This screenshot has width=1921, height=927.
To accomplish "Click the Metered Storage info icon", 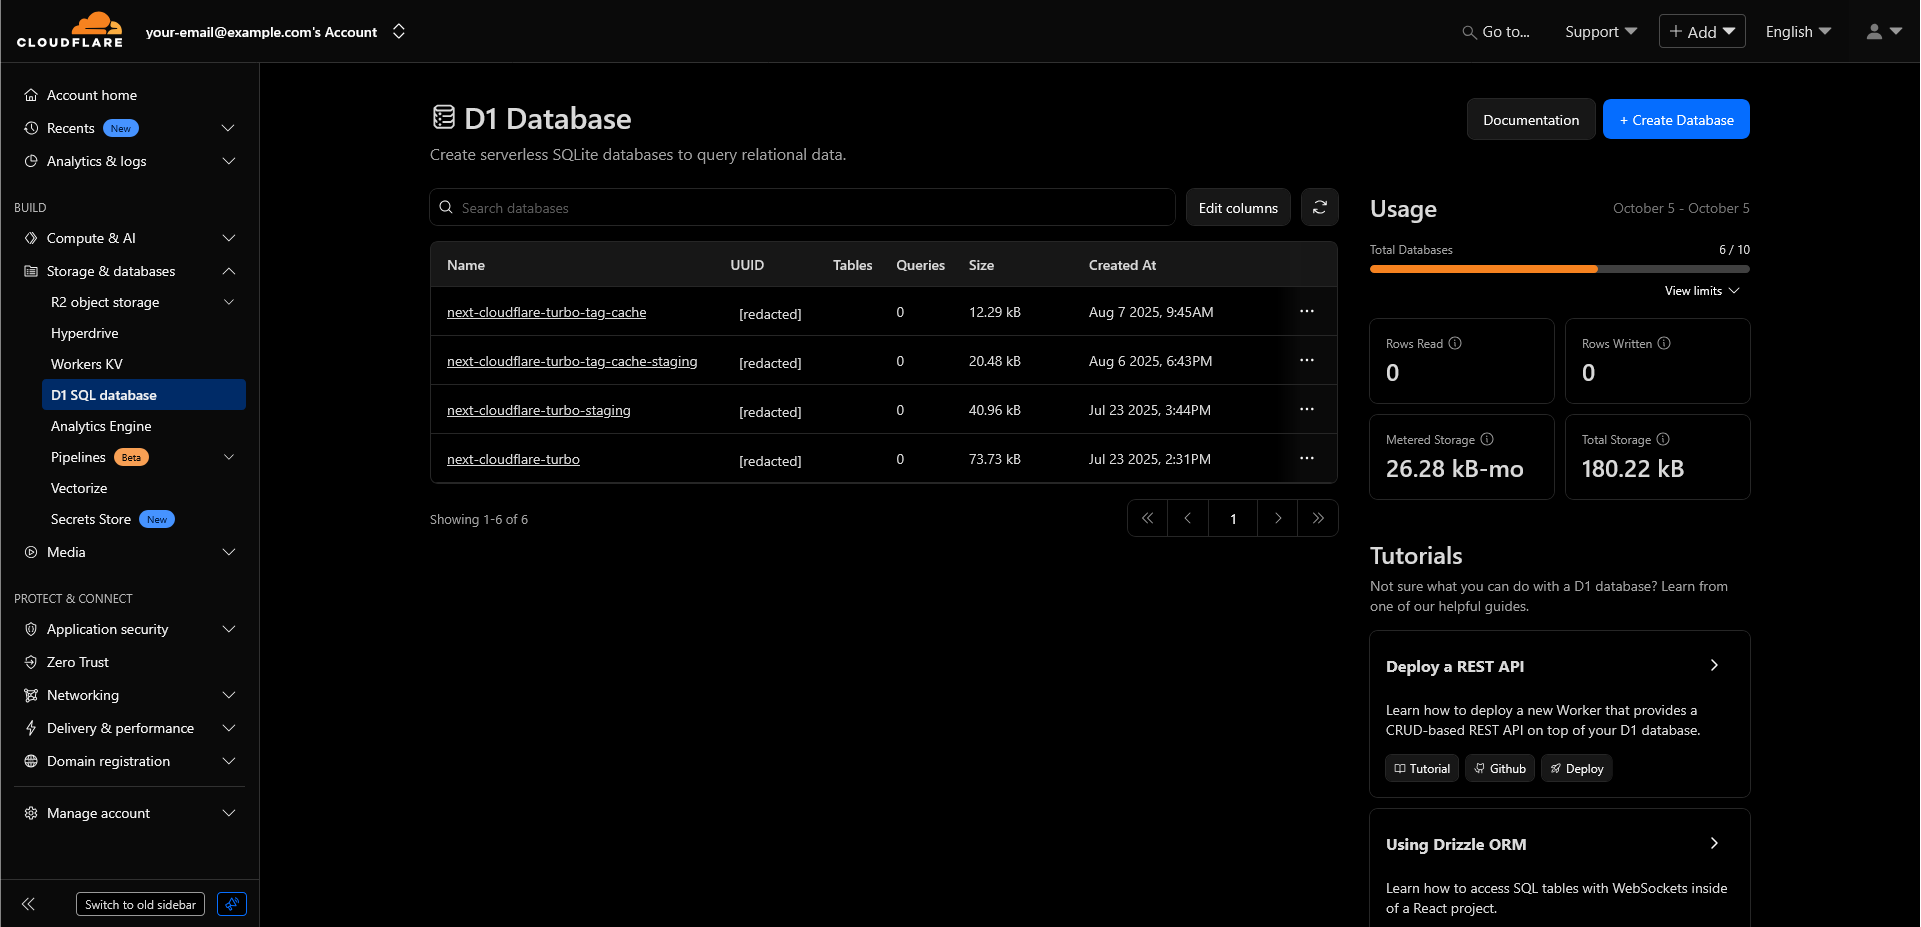I will point(1487,439).
